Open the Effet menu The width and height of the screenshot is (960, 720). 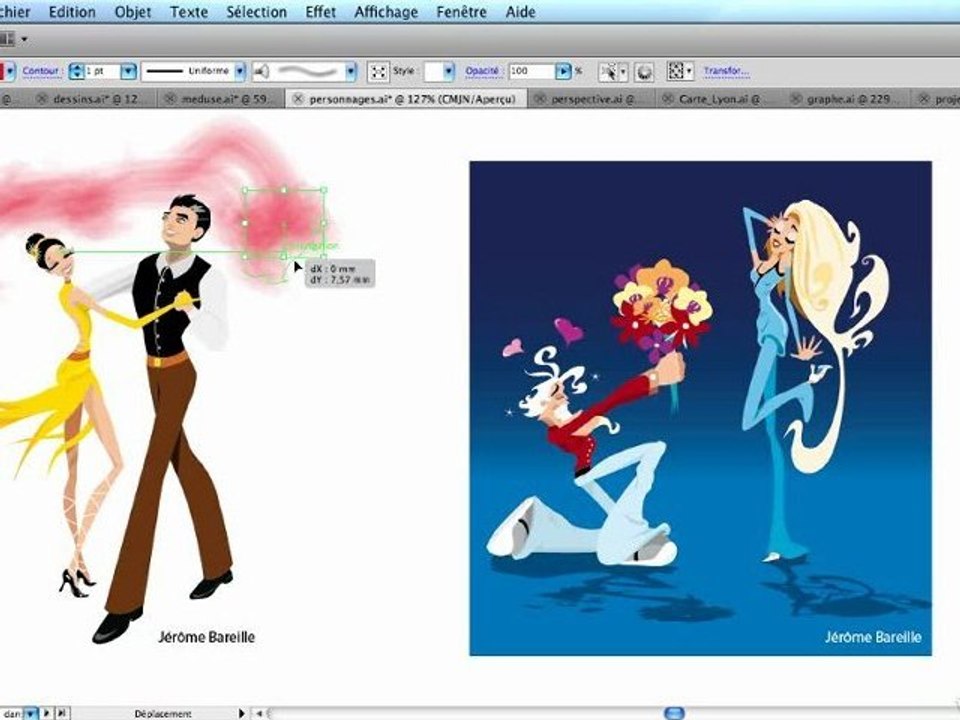[320, 12]
